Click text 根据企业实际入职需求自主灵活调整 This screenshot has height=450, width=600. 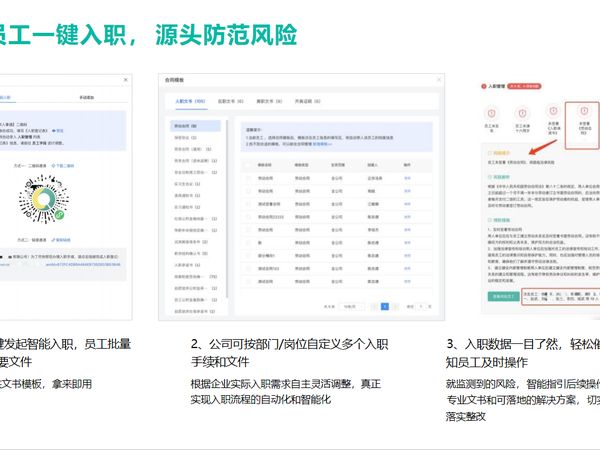pos(272,384)
